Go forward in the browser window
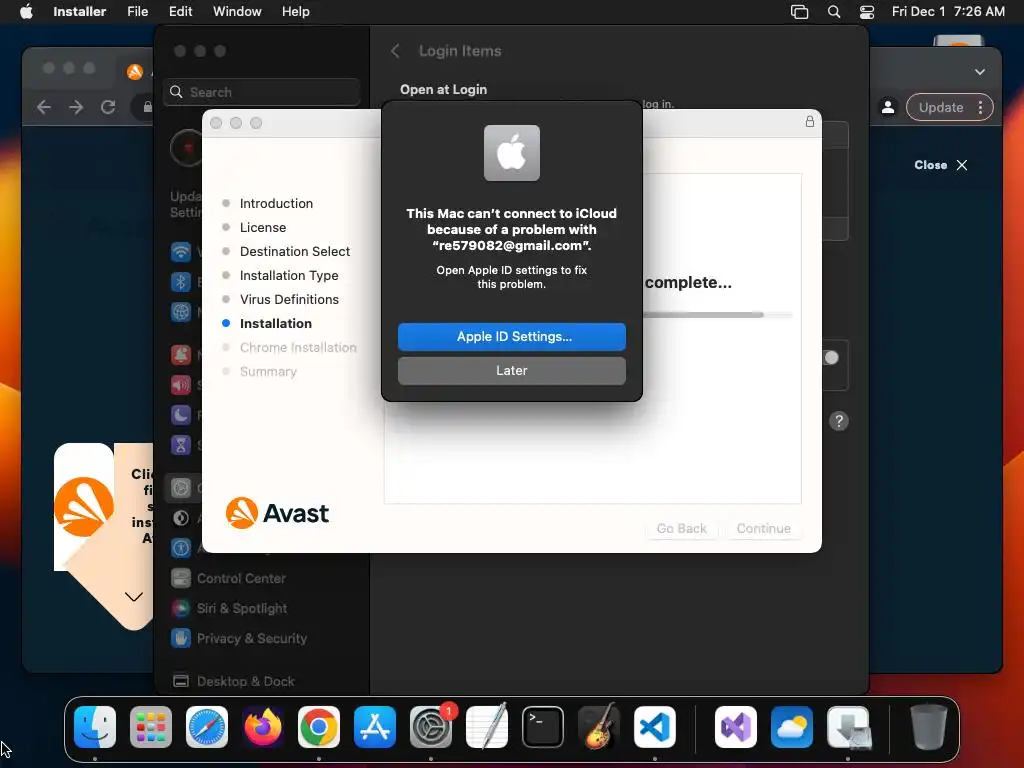Screen dimensions: 1024x768 pyautogui.click(x=76, y=107)
